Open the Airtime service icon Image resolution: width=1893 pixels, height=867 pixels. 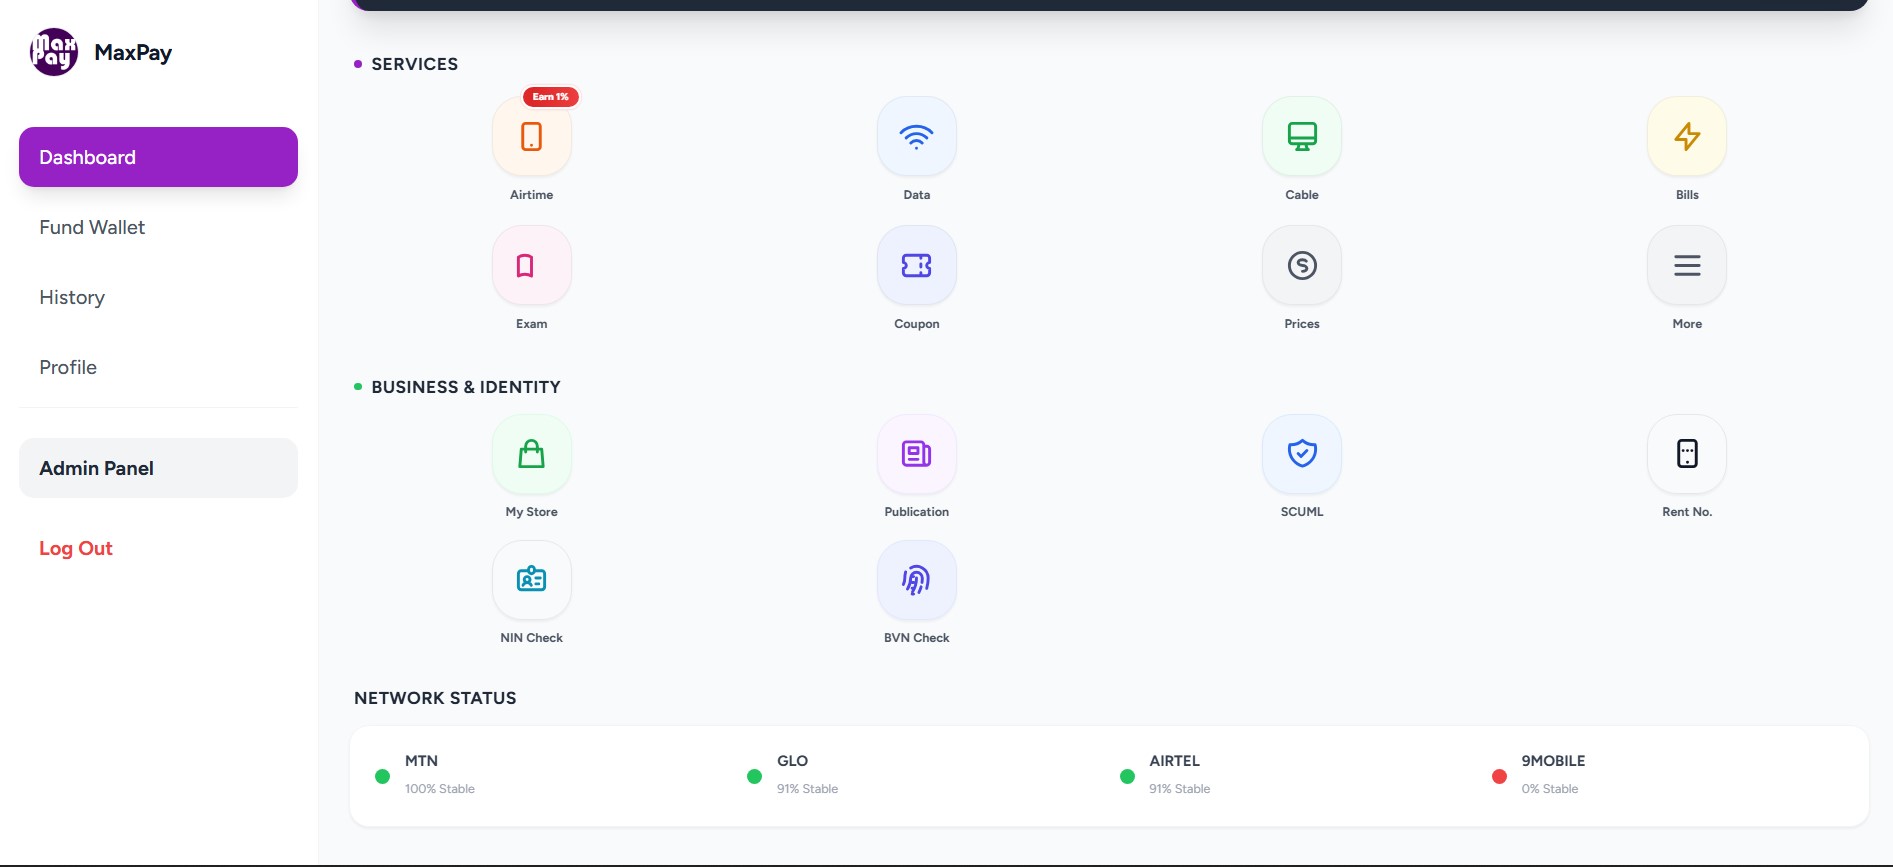pos(531,137)
